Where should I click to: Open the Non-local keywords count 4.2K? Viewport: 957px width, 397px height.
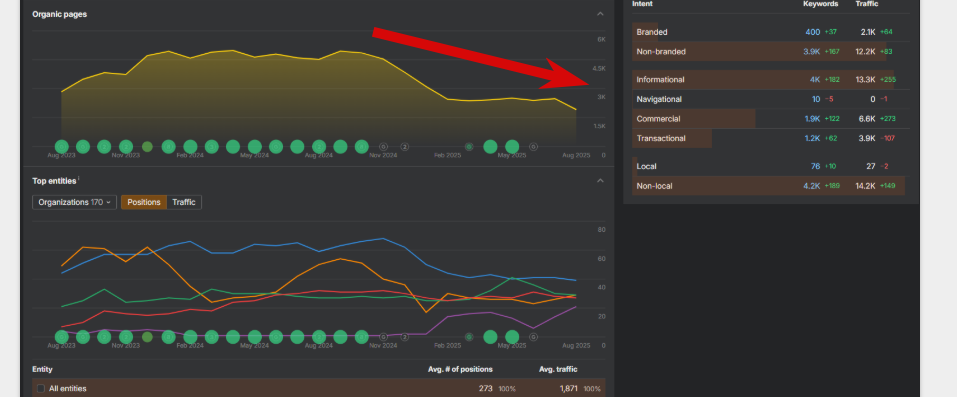click(812, 186)
